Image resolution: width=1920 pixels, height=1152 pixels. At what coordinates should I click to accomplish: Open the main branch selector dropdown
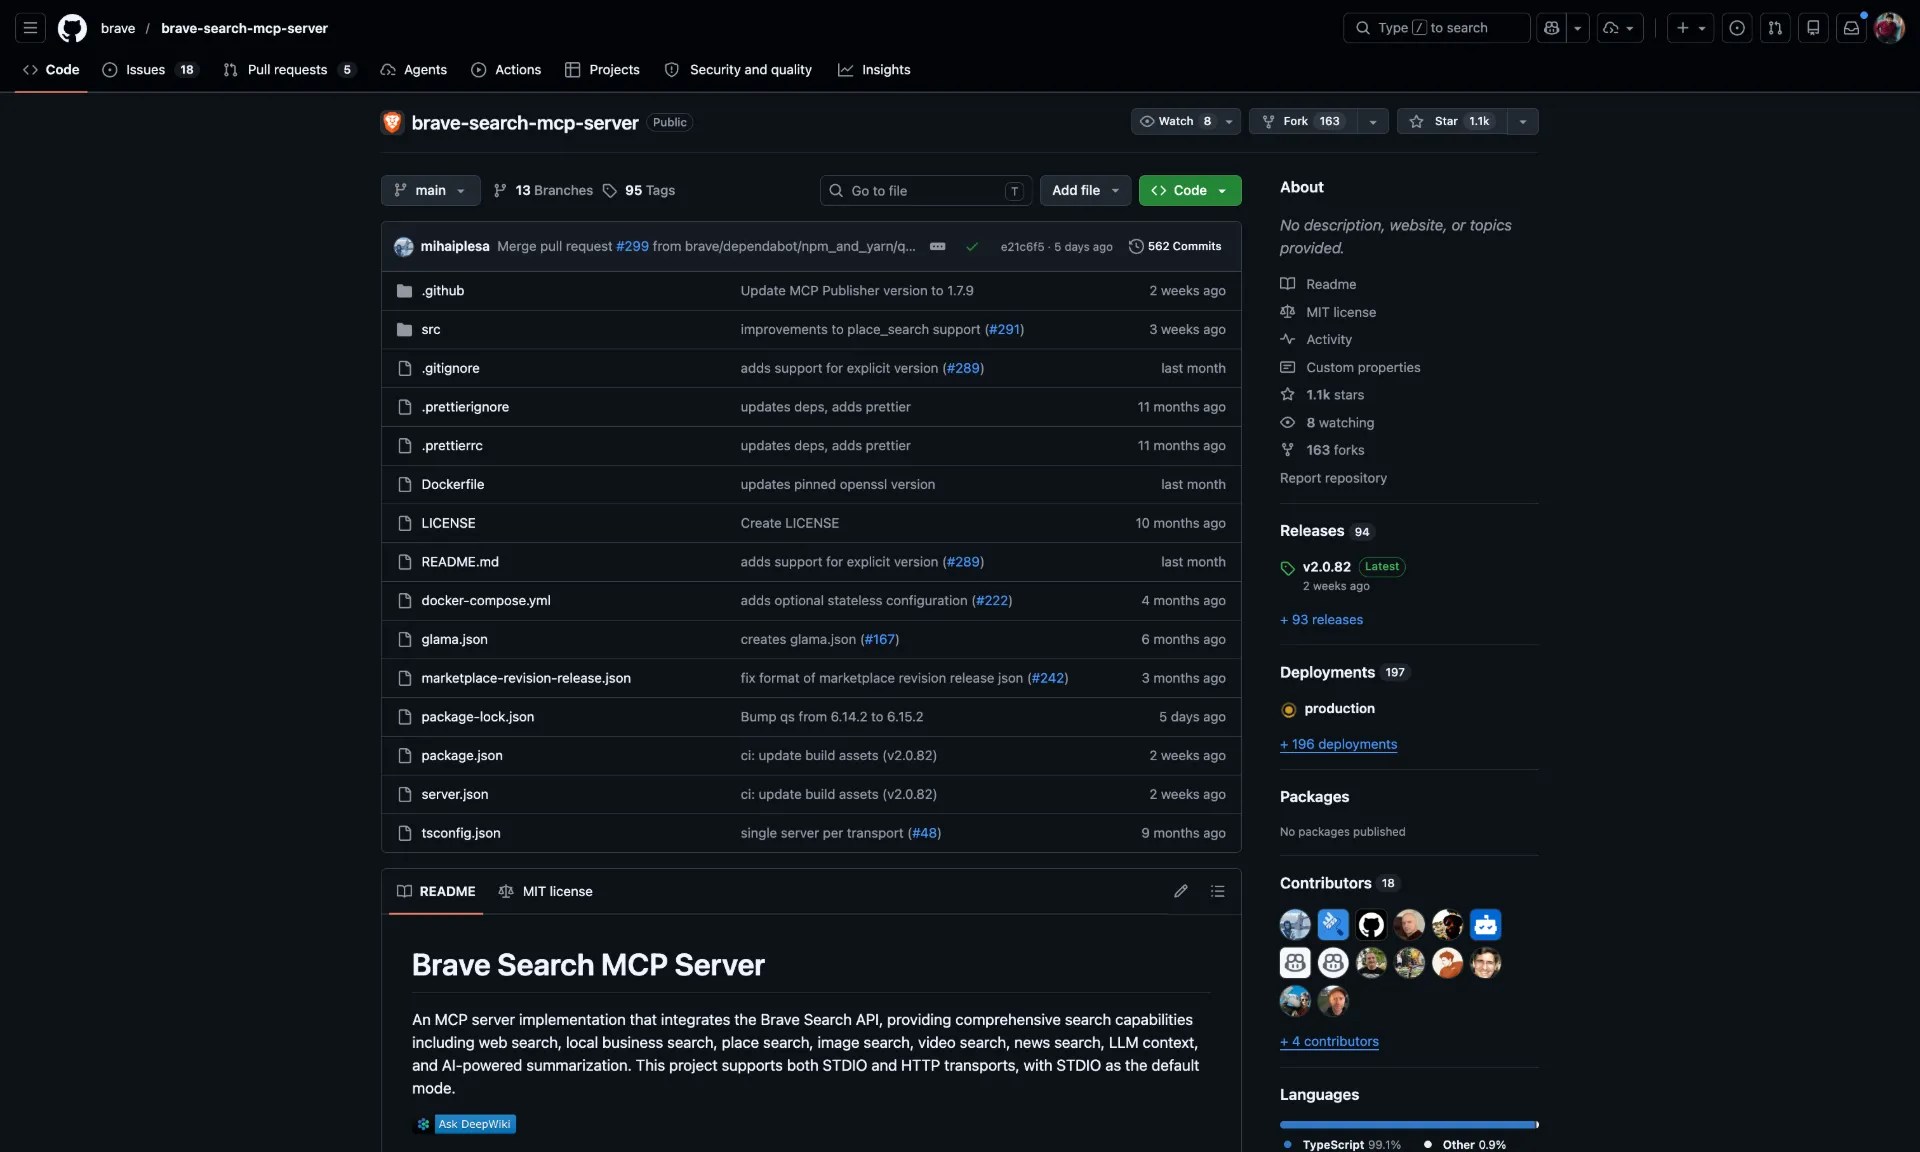pyautogui.click(x=430, y=190)
